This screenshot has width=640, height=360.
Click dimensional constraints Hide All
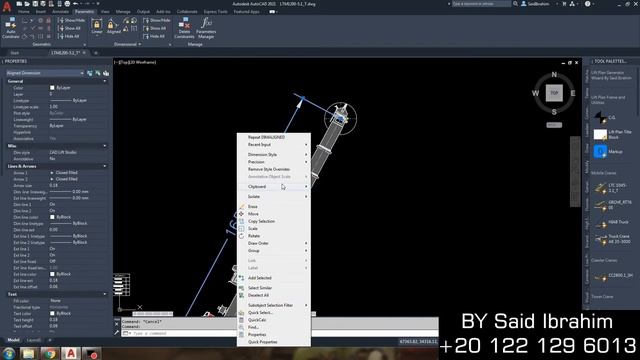[x=154, y=36]
